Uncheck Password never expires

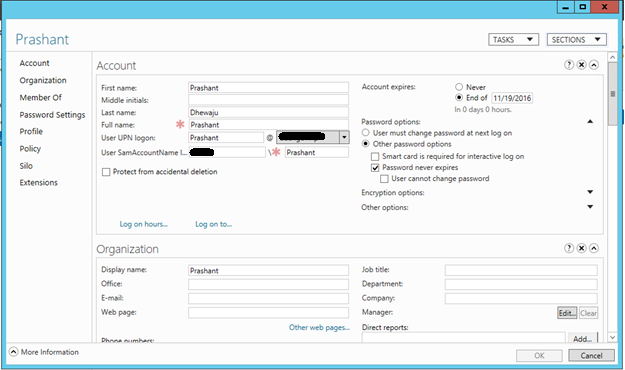[375, 167]
